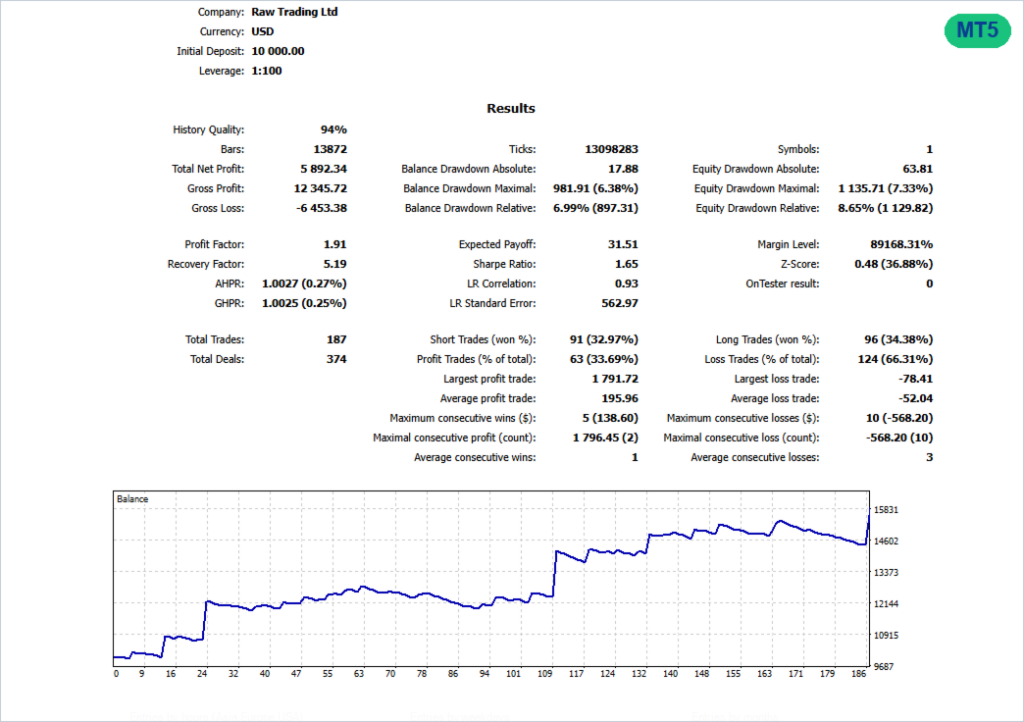Click the 'OnTester result:' label
The height and width of the screenshot is (722, 1024).
pyautogui.click(x=782, y=283)
